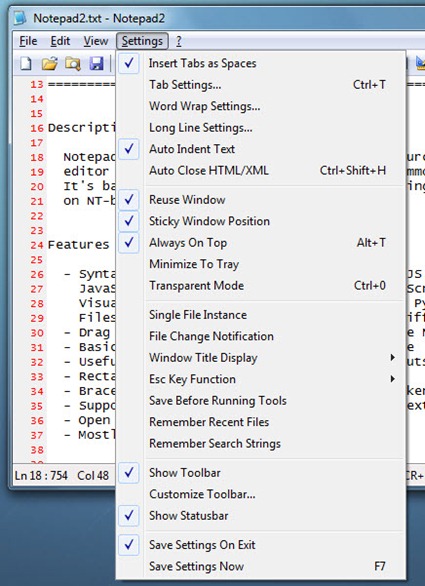The image size is (425, 586).
Task: Uncheck Insert Tabs as Spaces
Action: tap(261, 63)
